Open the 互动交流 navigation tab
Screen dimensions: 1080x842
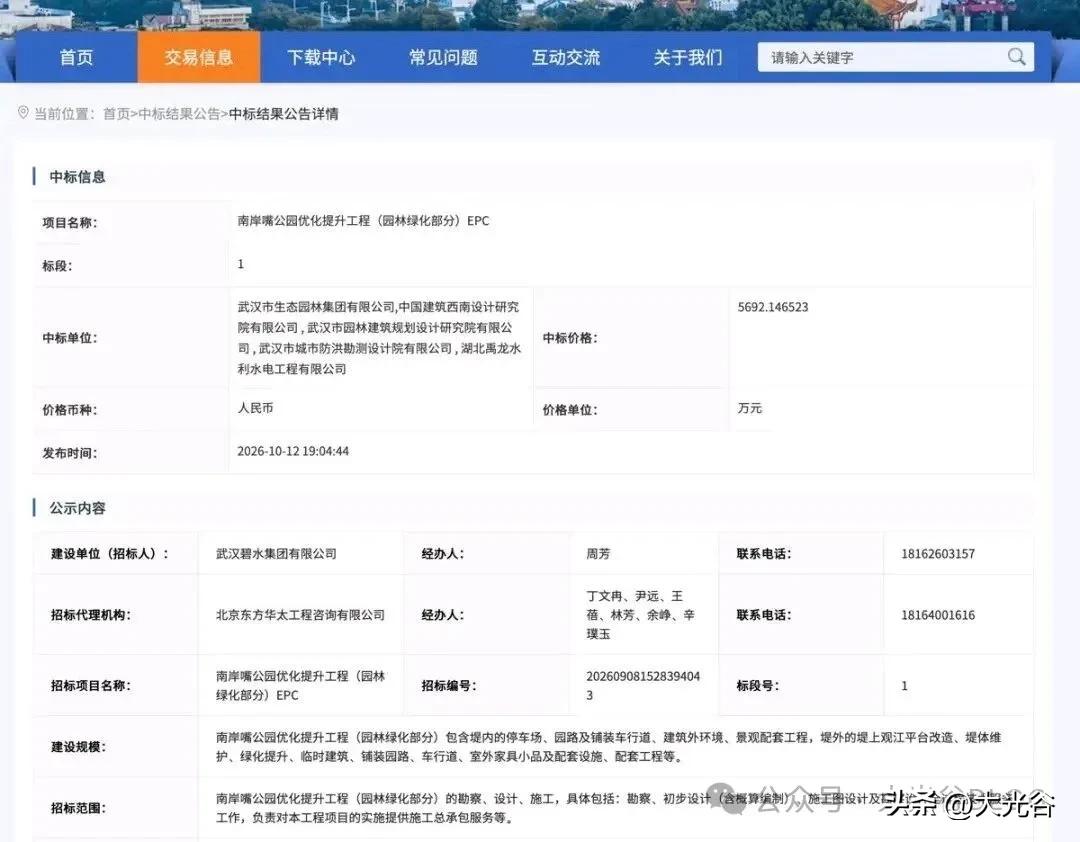(565, 57)
